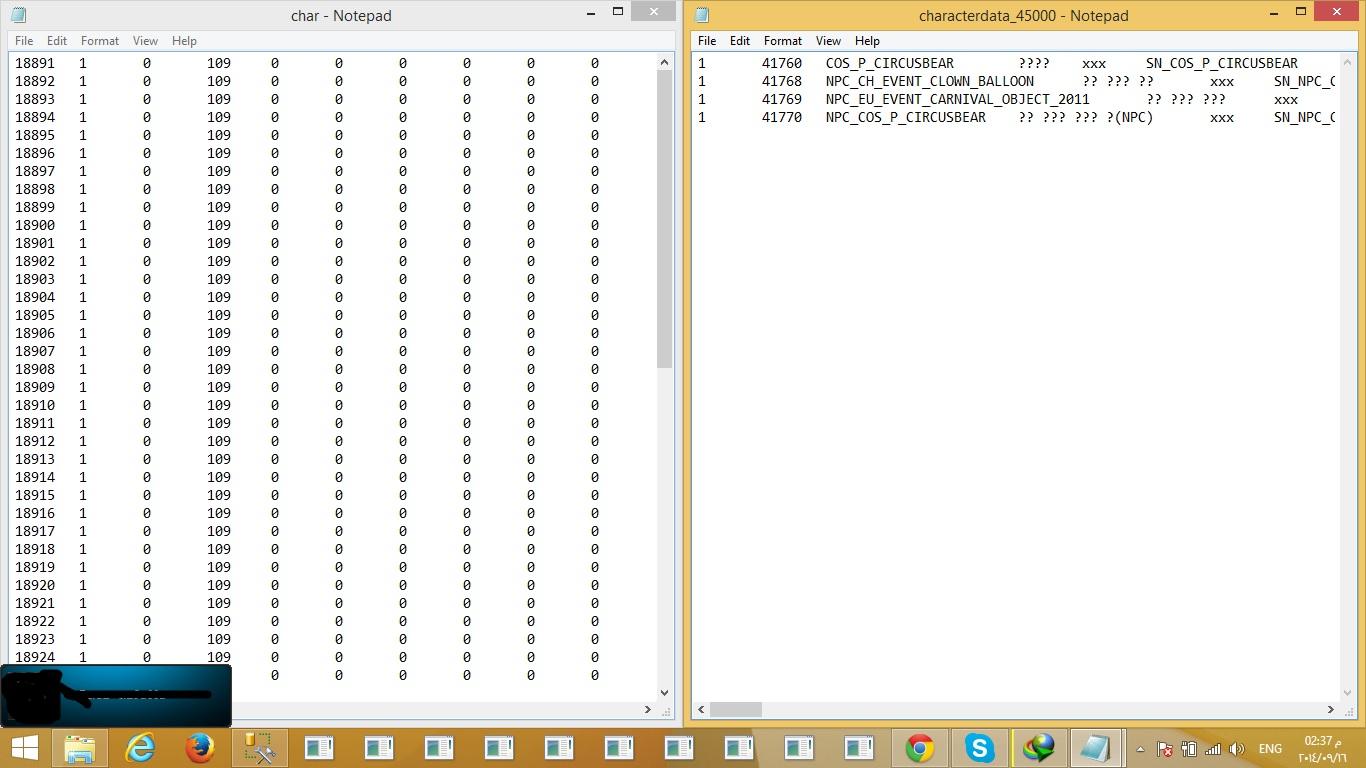
Task: Open View menu in char Notepad
Action: [145, 41]
